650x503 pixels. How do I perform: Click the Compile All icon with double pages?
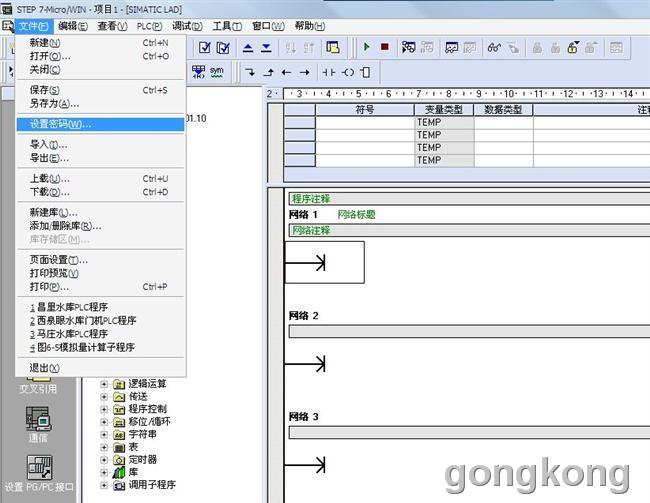[223, 48]
